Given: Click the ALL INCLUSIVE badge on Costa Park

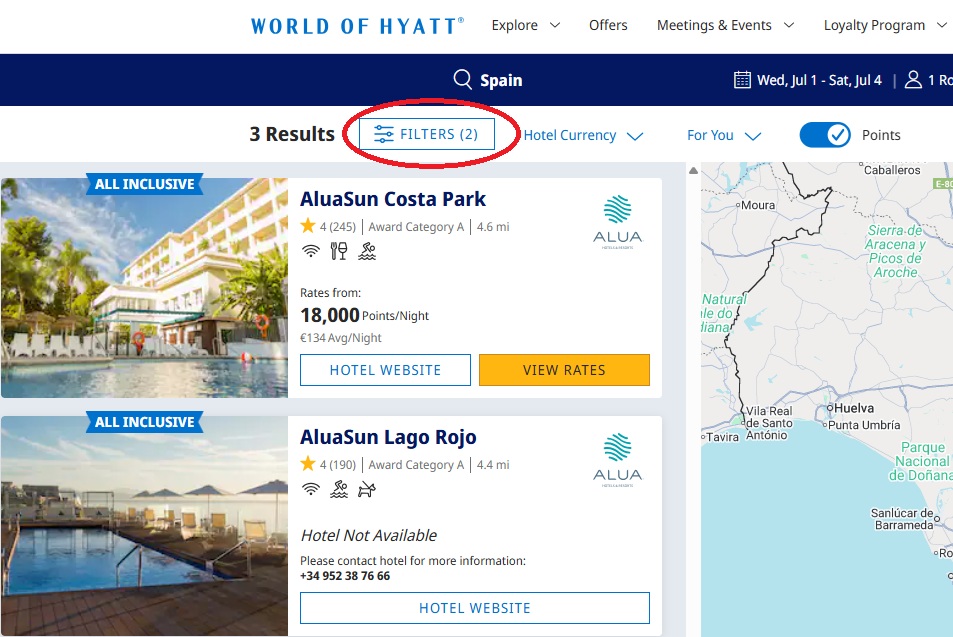Looking at the screenshot, I should pyautogui.click(x=145, y=184).
